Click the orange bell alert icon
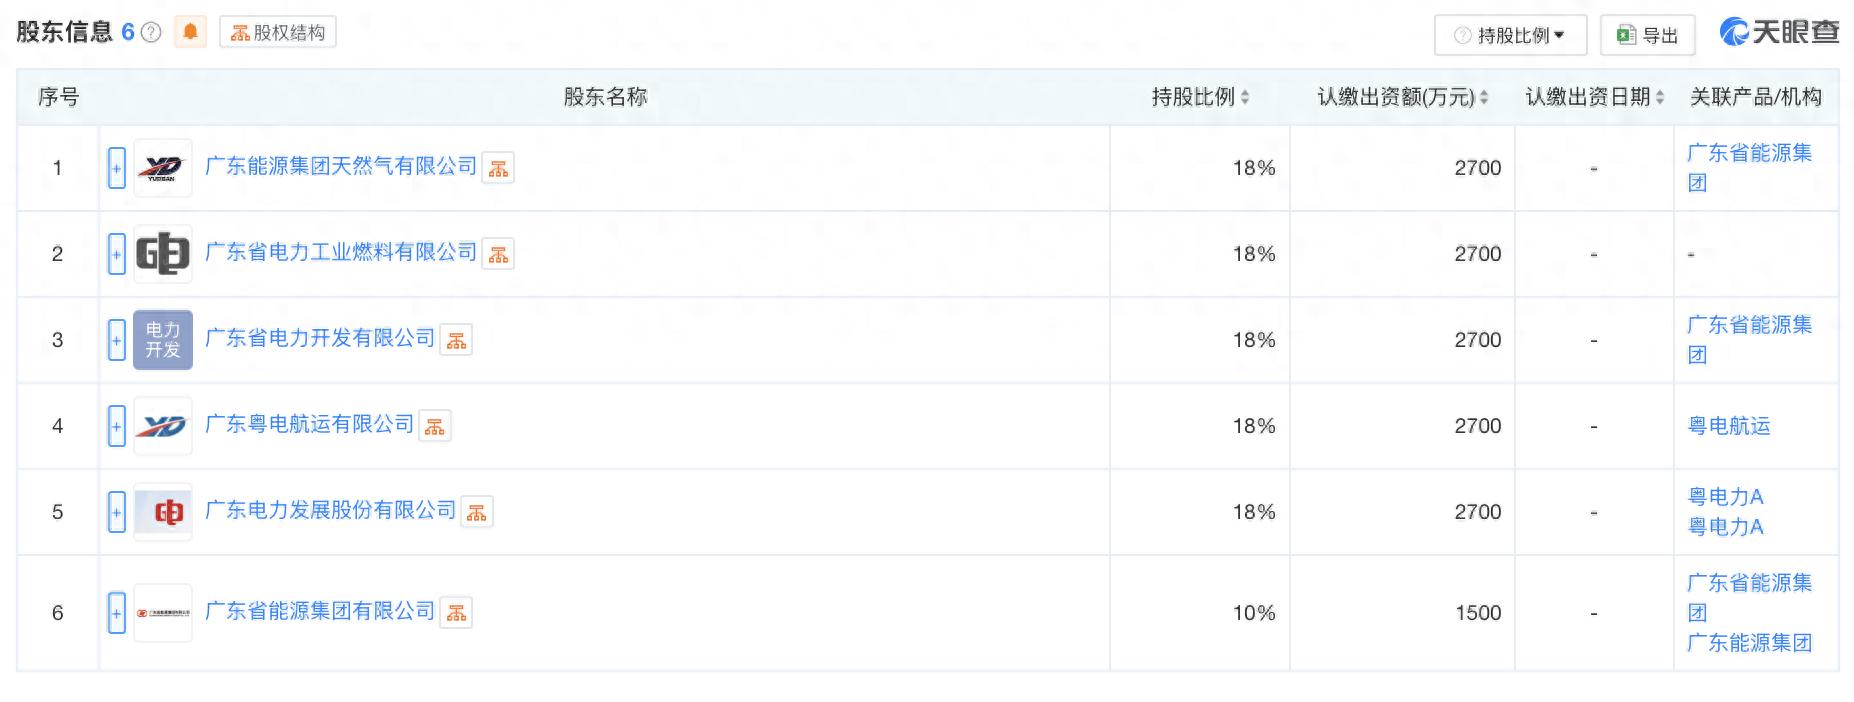The image size is (1854, 702). click(x=190, y=32)
